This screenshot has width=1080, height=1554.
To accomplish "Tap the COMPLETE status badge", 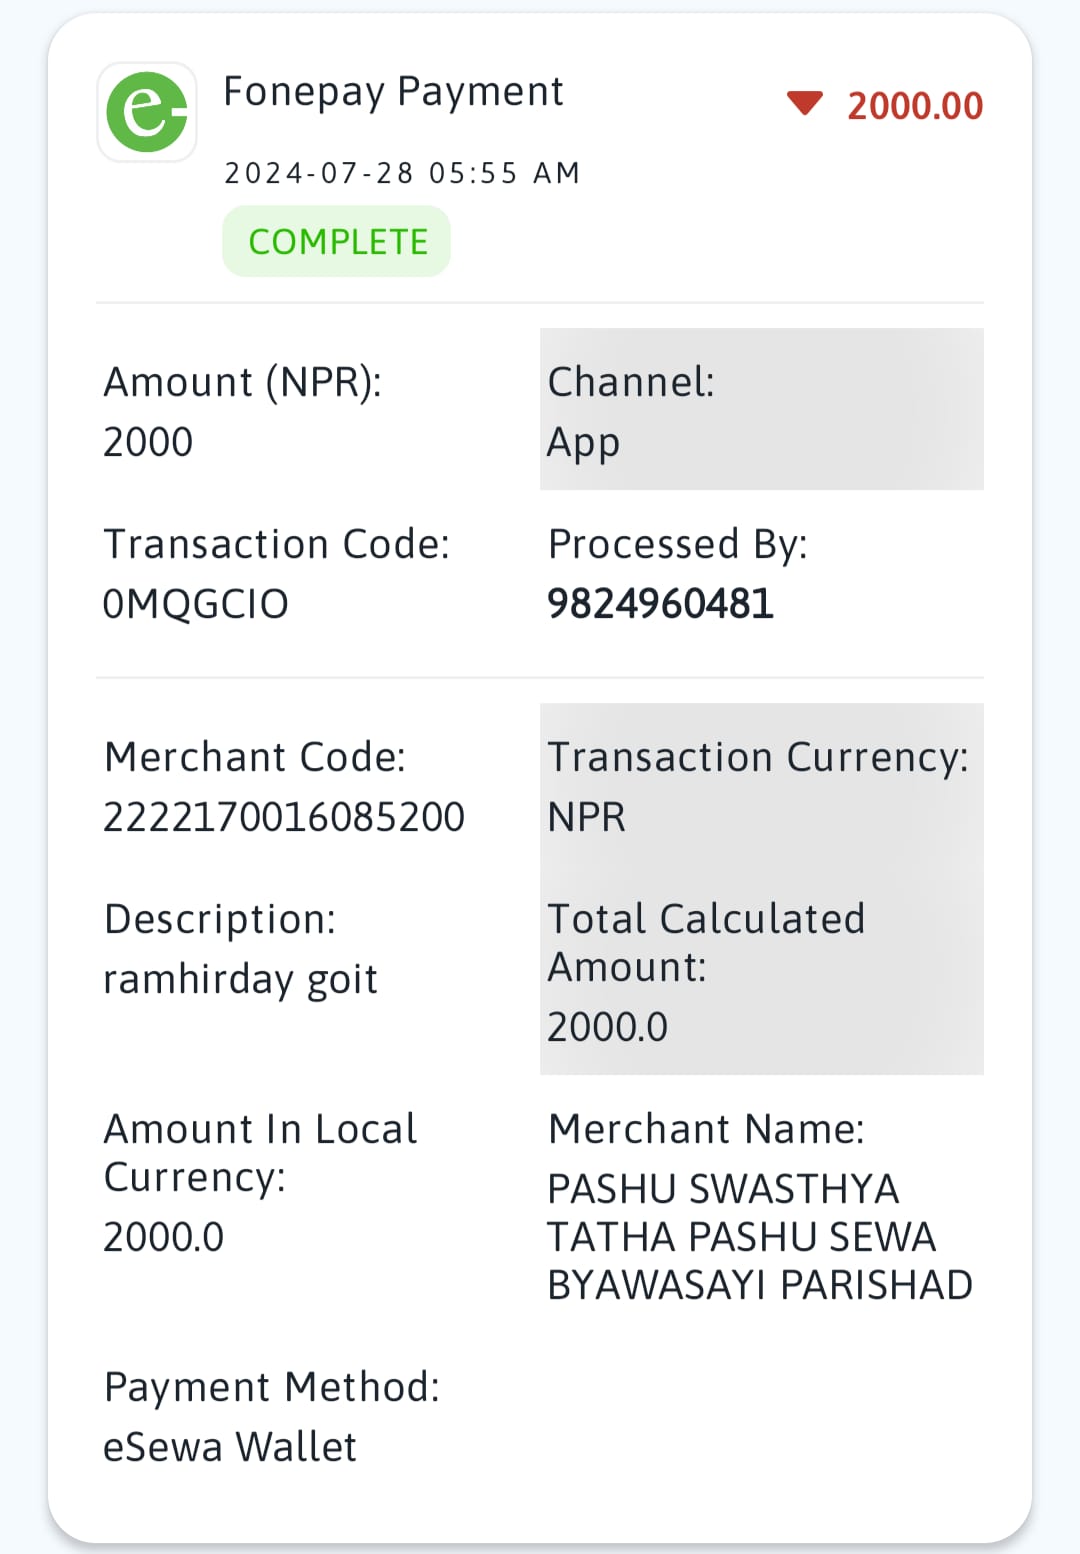I will coord(337,241).
